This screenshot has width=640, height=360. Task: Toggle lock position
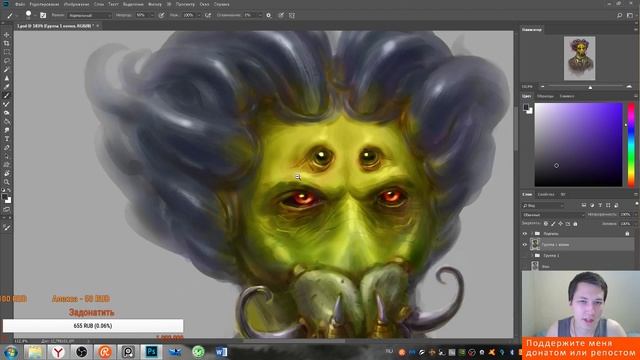[x=560, y=224]
